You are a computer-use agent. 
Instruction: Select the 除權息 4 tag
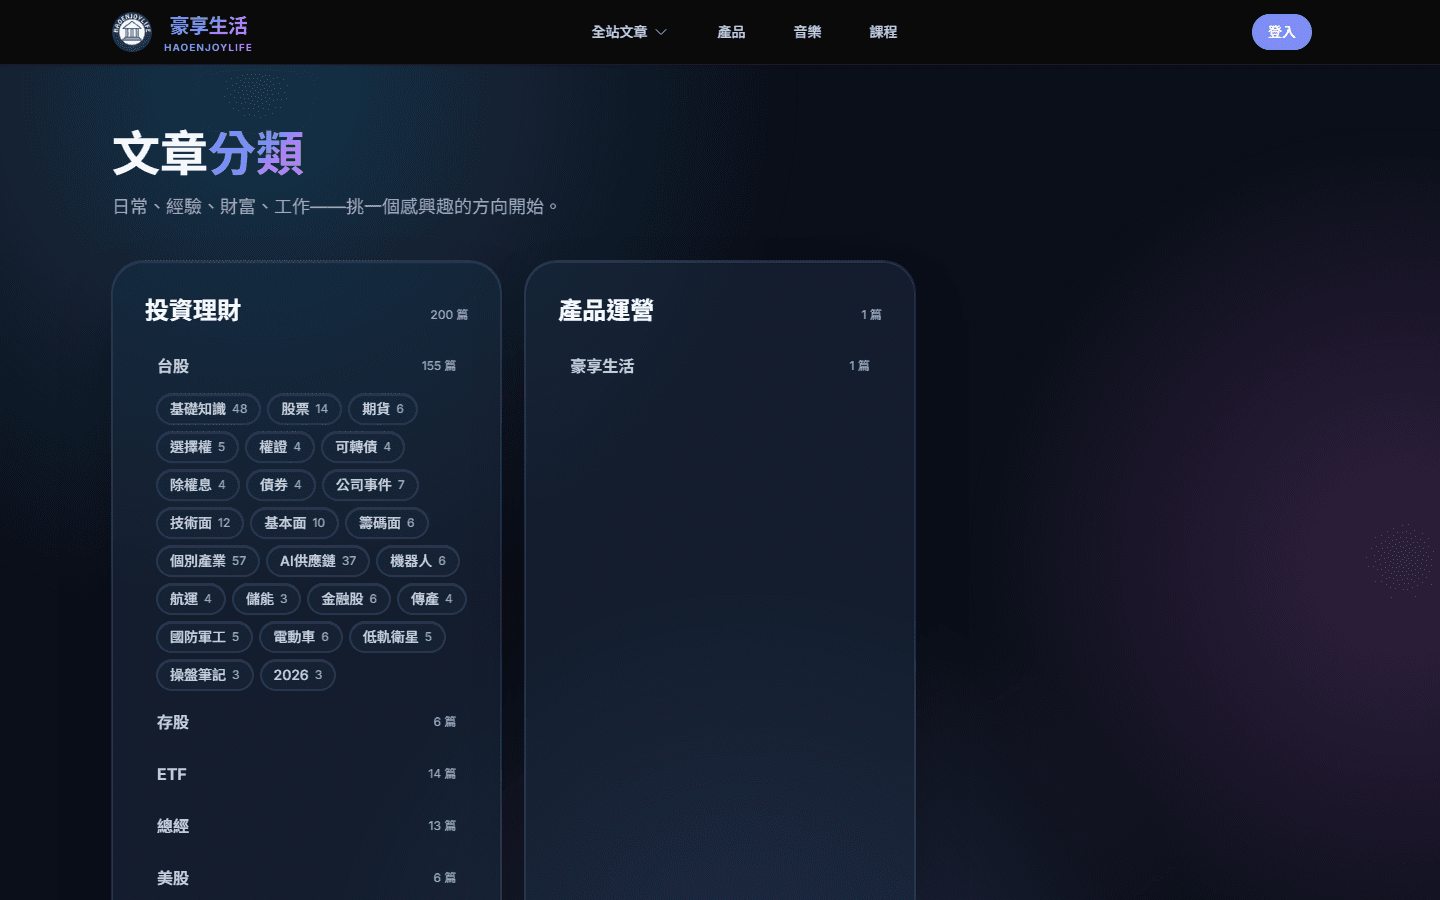[x=197, y=485]
